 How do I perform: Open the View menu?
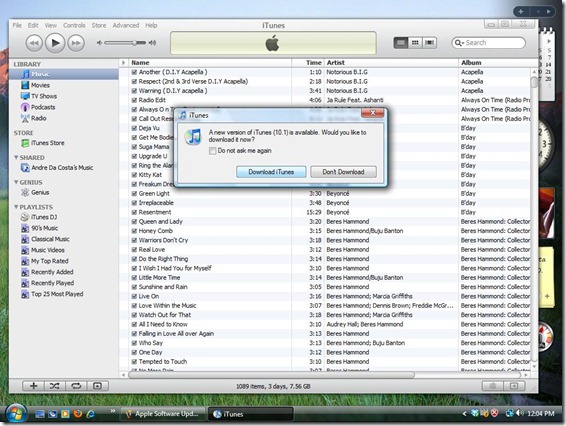tap(51, 25)
